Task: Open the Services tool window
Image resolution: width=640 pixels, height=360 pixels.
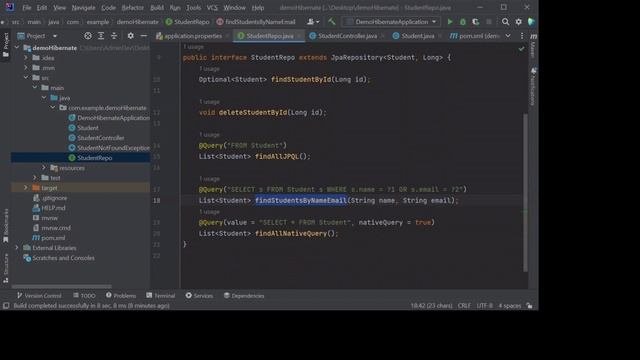Action: point(199,296)
